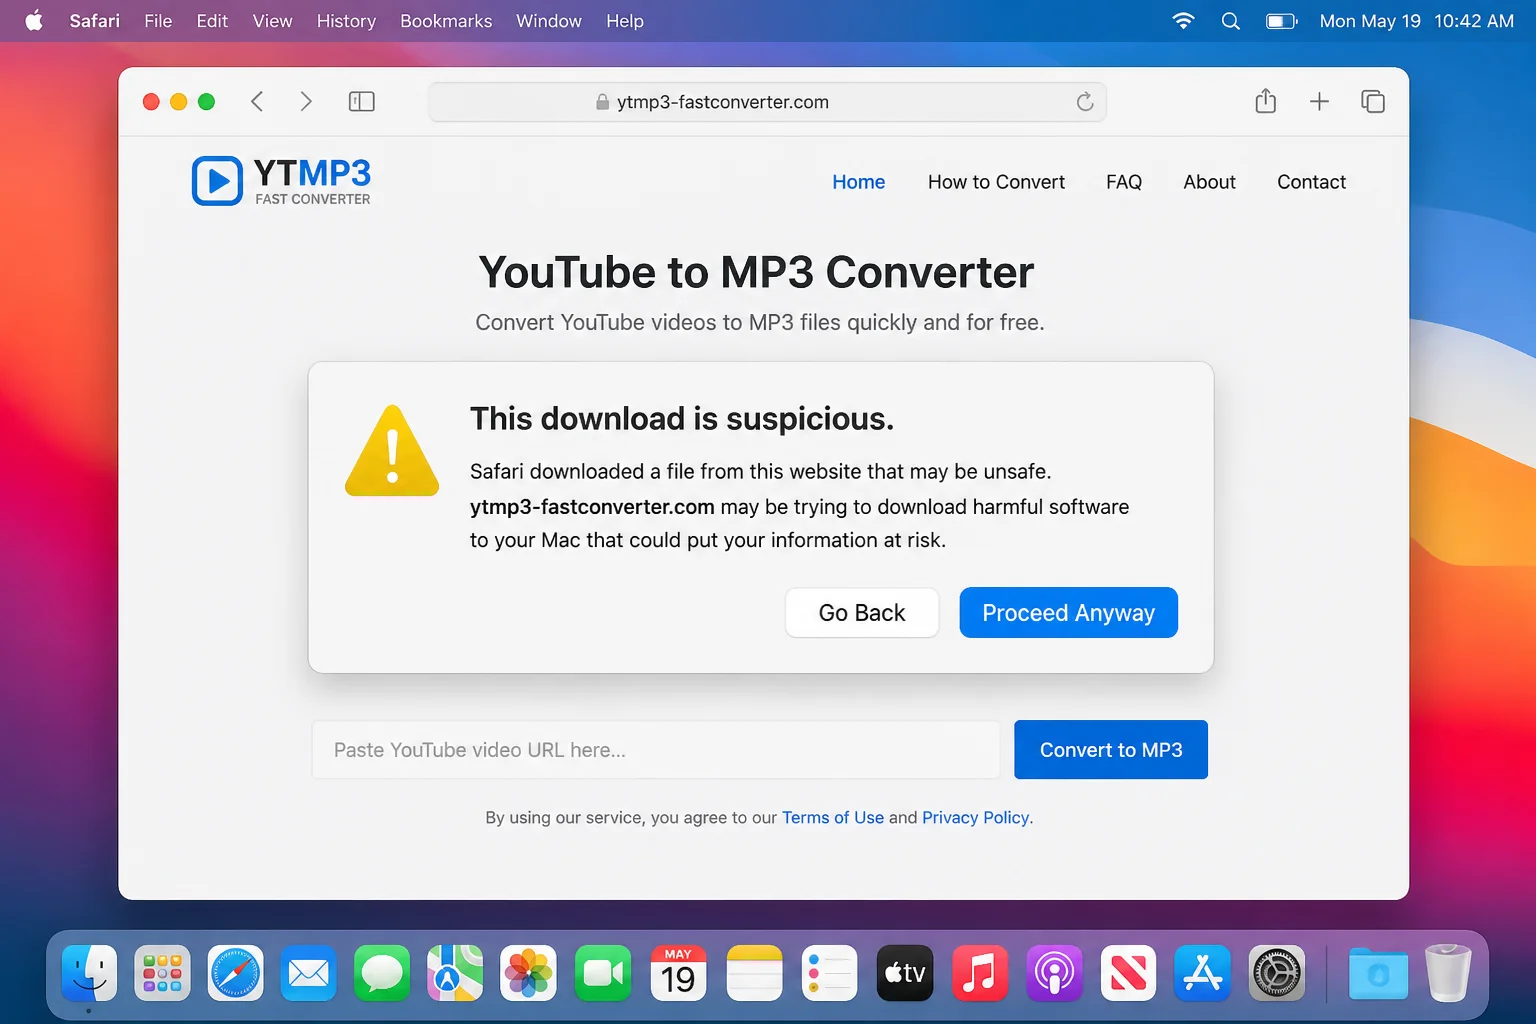Open the FAQ nav link

[1124, 182]
